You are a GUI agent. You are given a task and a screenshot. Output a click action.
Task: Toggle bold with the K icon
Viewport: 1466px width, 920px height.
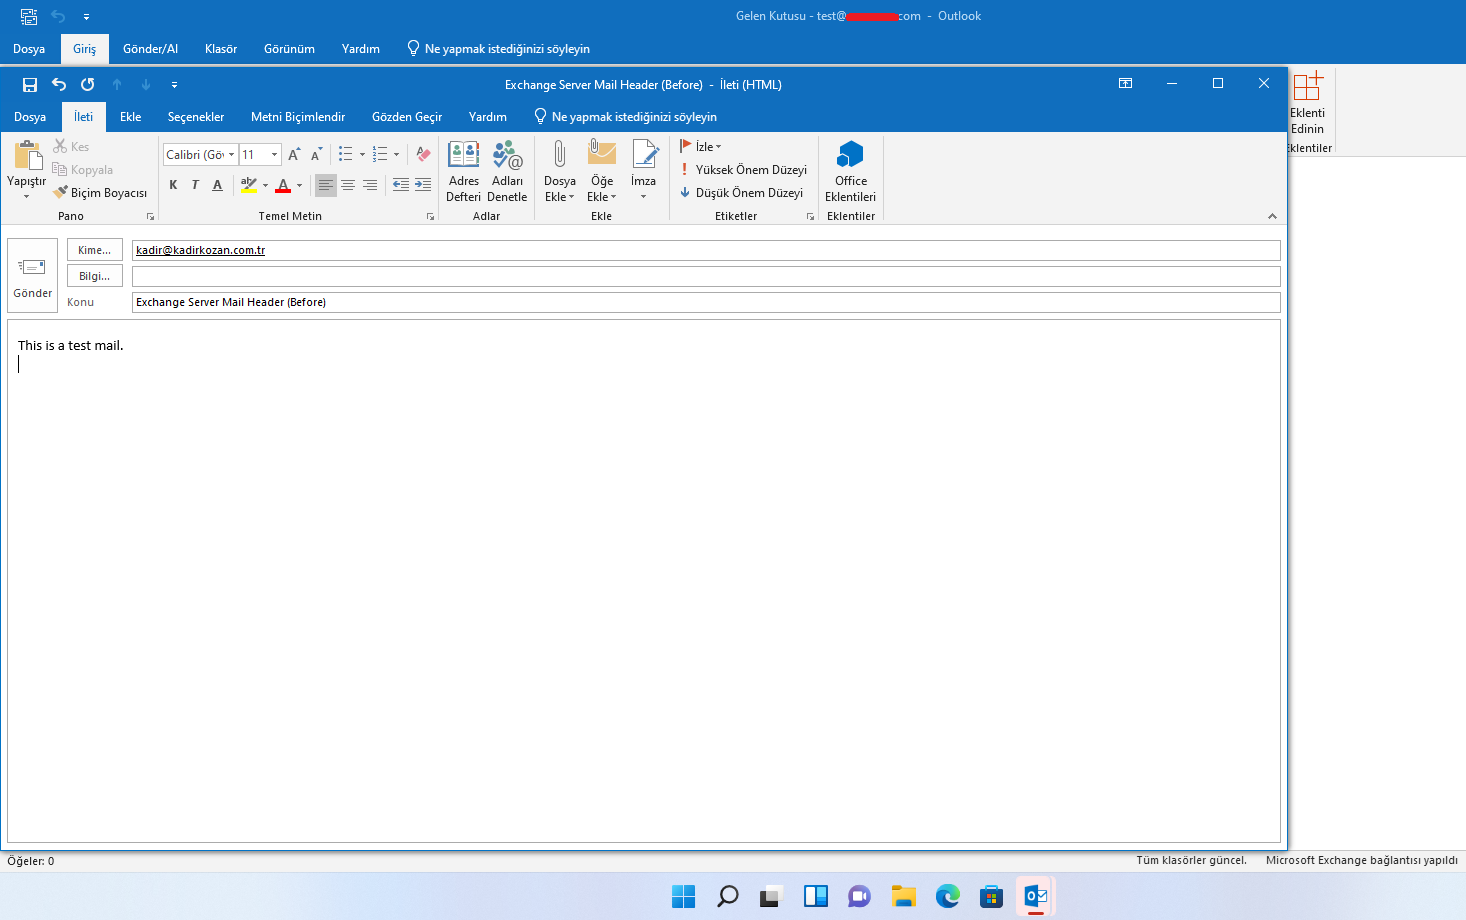(x=172, y=184)
